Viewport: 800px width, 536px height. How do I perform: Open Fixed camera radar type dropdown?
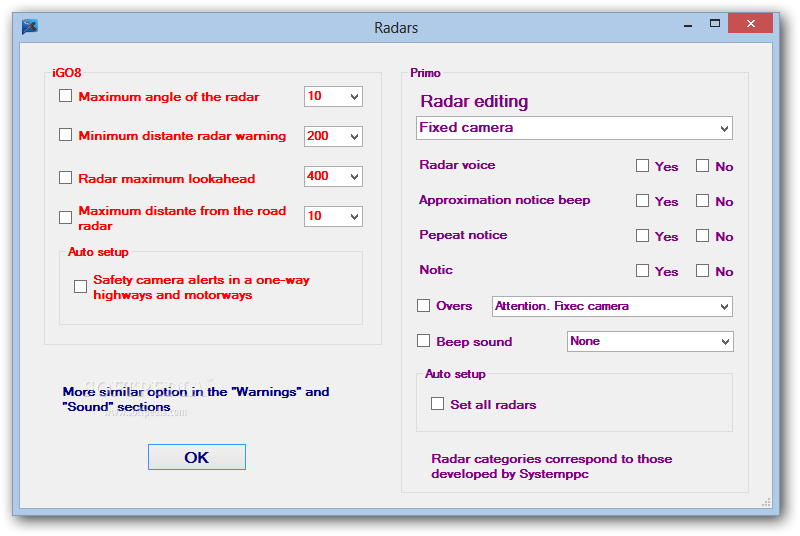[574, 128]
